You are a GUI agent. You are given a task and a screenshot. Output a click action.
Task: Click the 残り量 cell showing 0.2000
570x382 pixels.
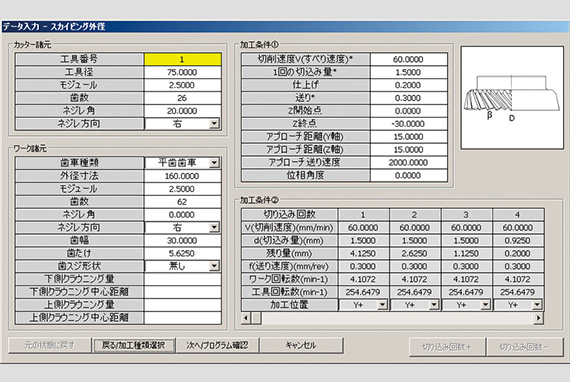[x=518, y=253]
